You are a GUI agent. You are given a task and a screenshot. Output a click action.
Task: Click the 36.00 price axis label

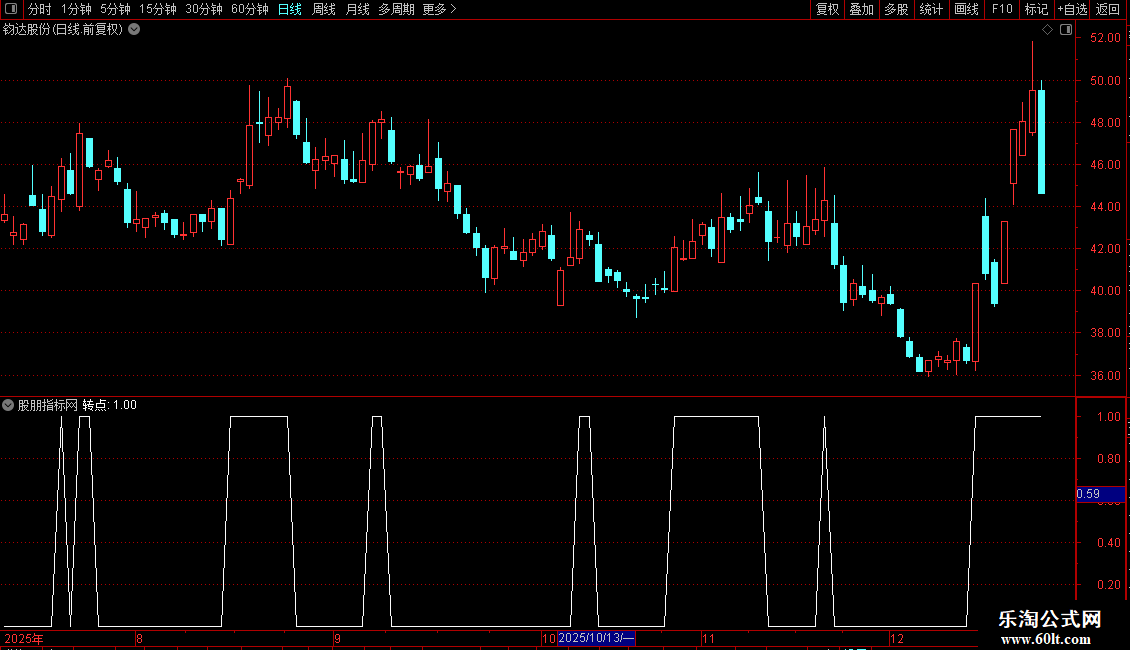pyautogui.click(x=1105, y=375)
